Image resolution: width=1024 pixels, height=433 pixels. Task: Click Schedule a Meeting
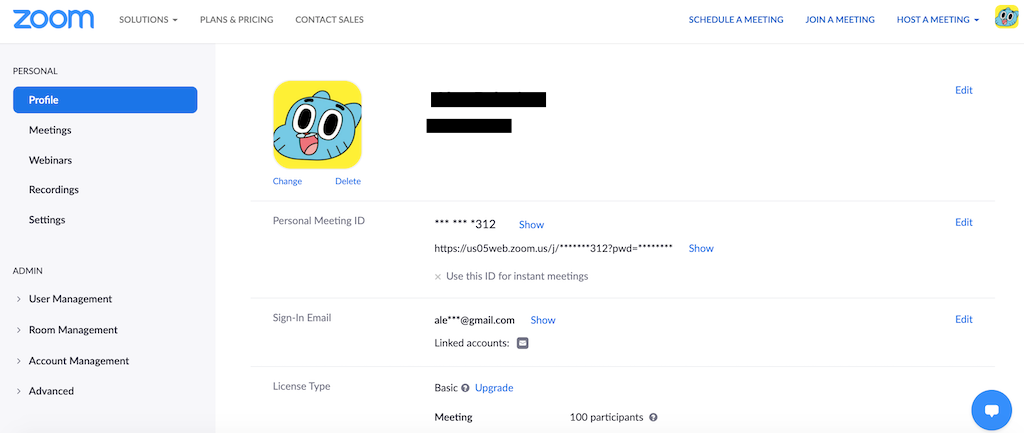(x=736, y=20)
